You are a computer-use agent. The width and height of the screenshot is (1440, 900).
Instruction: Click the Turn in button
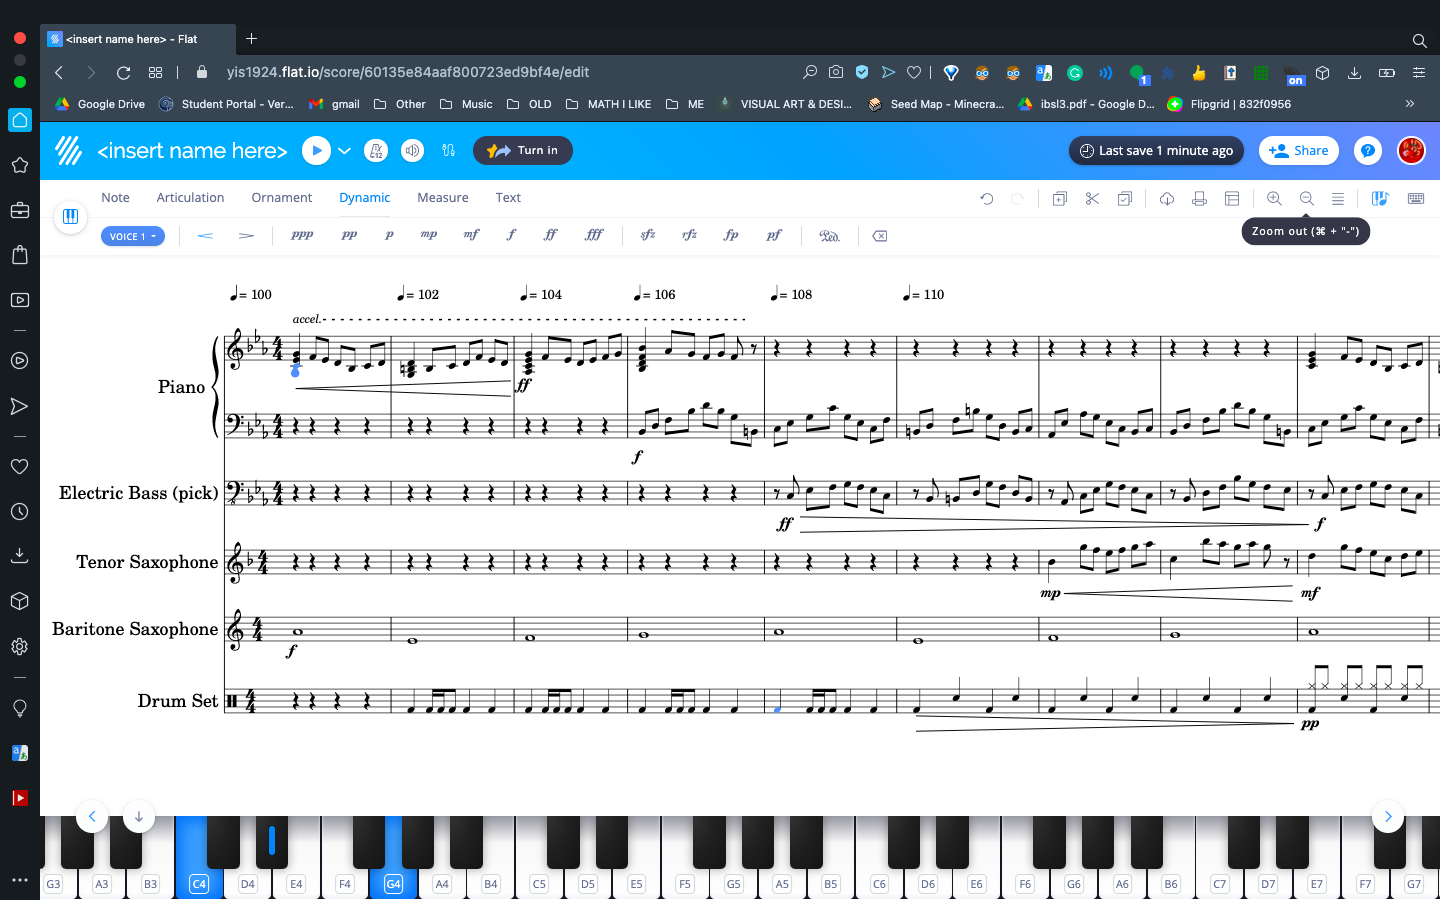coord(523,150)
